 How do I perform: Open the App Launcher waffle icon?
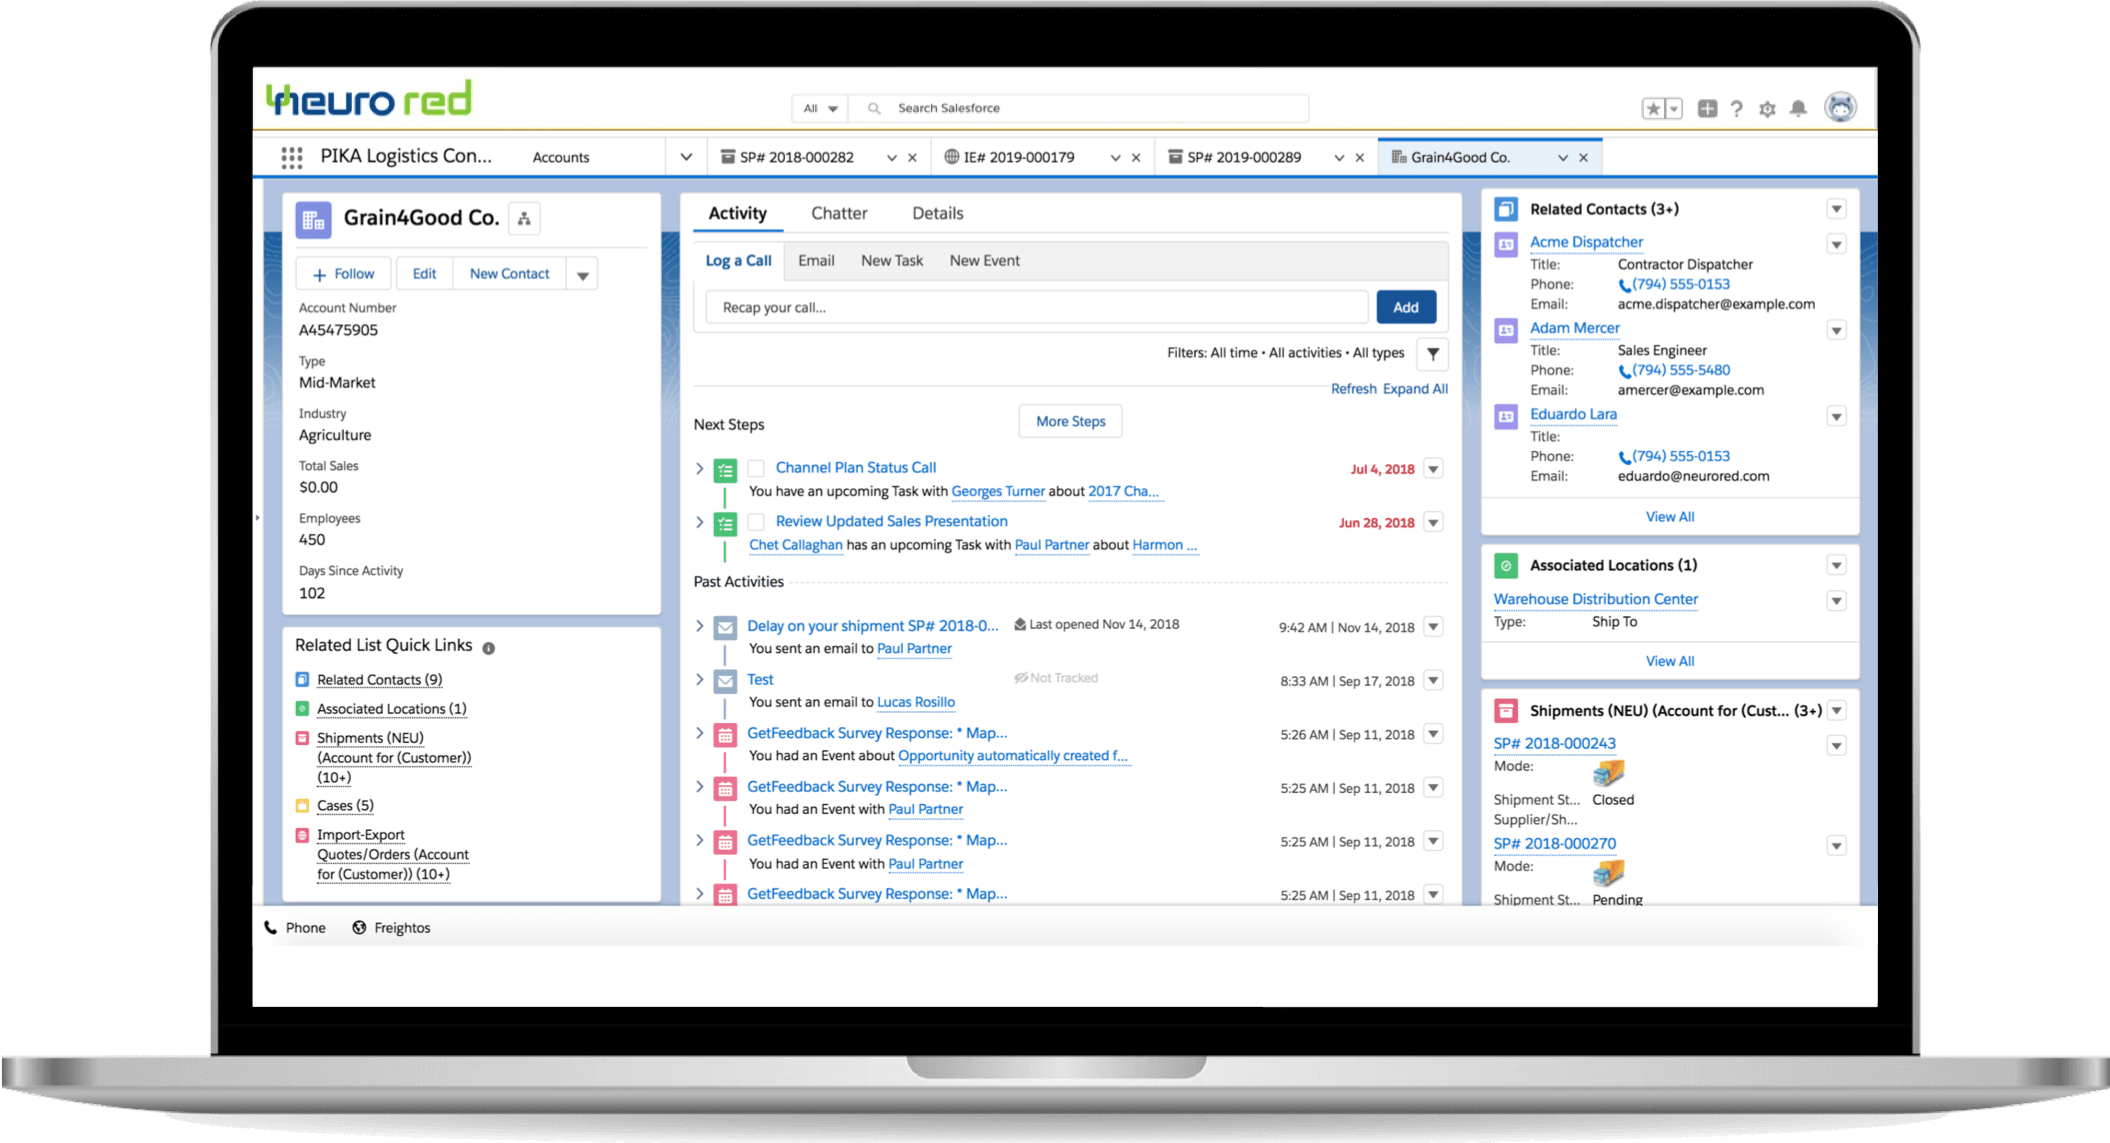(291, 156)
